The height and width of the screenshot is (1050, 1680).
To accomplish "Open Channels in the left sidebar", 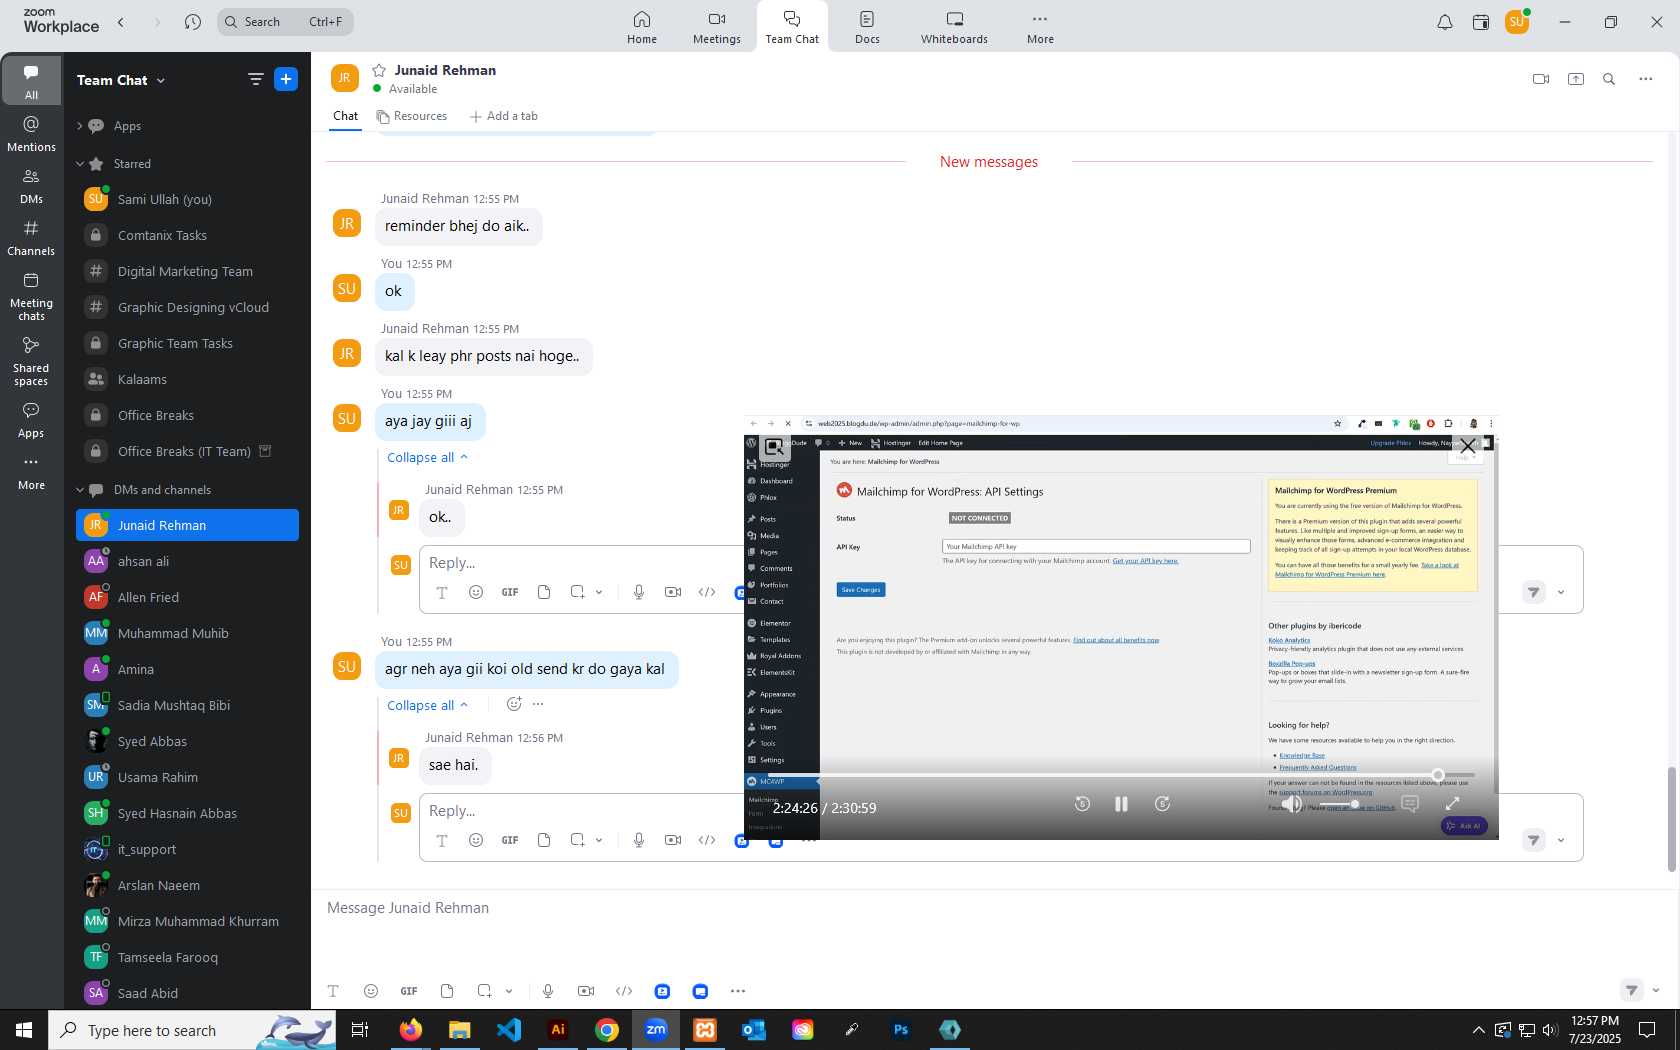I will pyautogui.click(x=31, y=238).
